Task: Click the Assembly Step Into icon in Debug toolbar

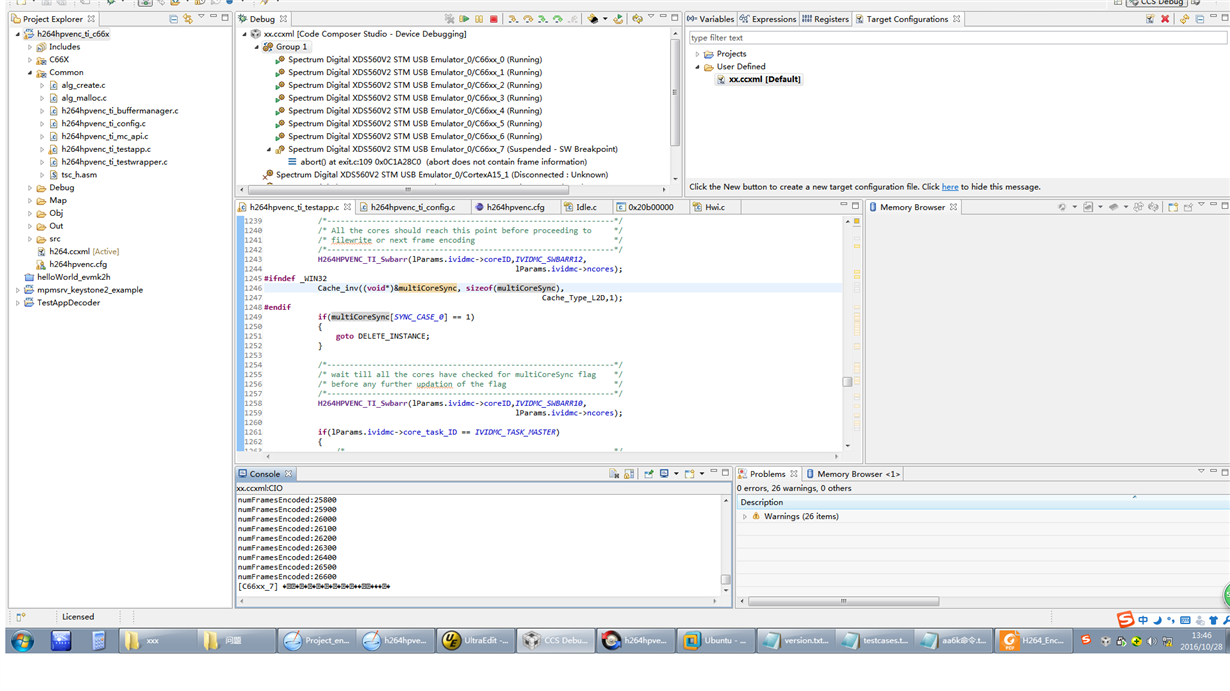Action: (x=543, y=19)
